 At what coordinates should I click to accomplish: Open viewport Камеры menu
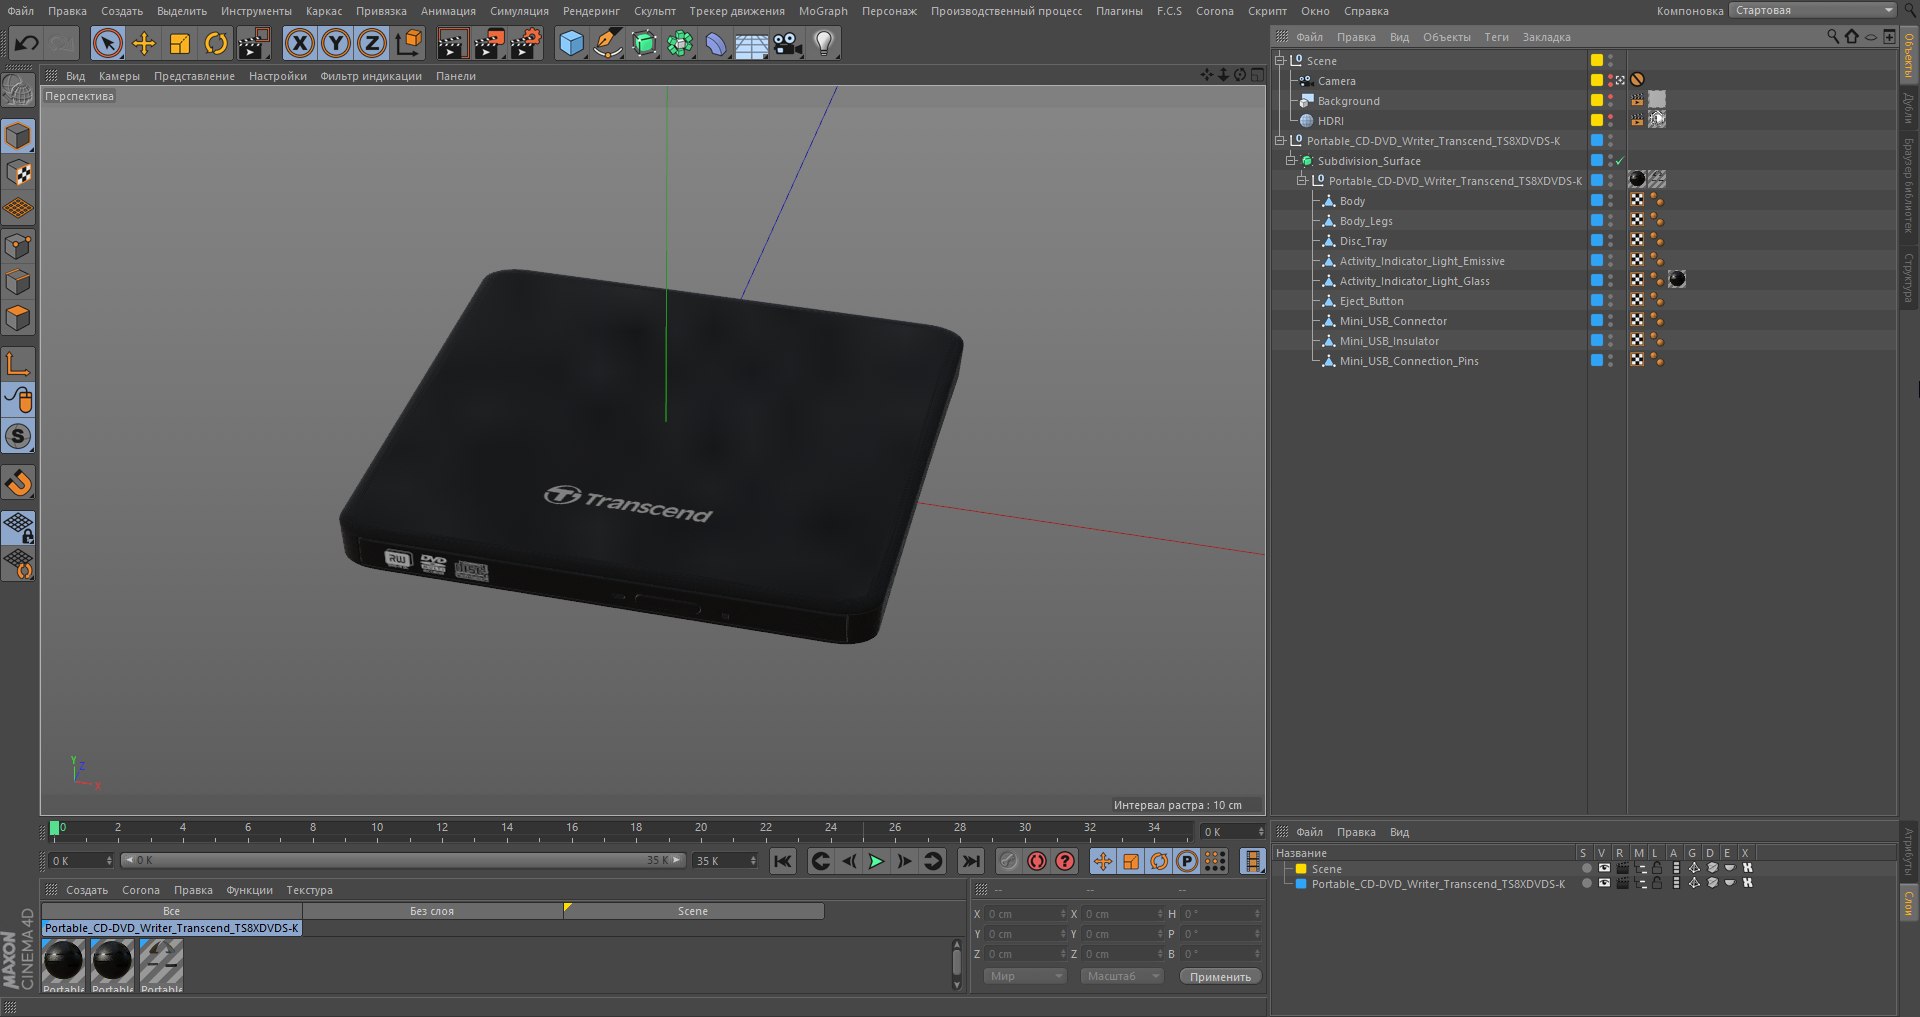119,76
